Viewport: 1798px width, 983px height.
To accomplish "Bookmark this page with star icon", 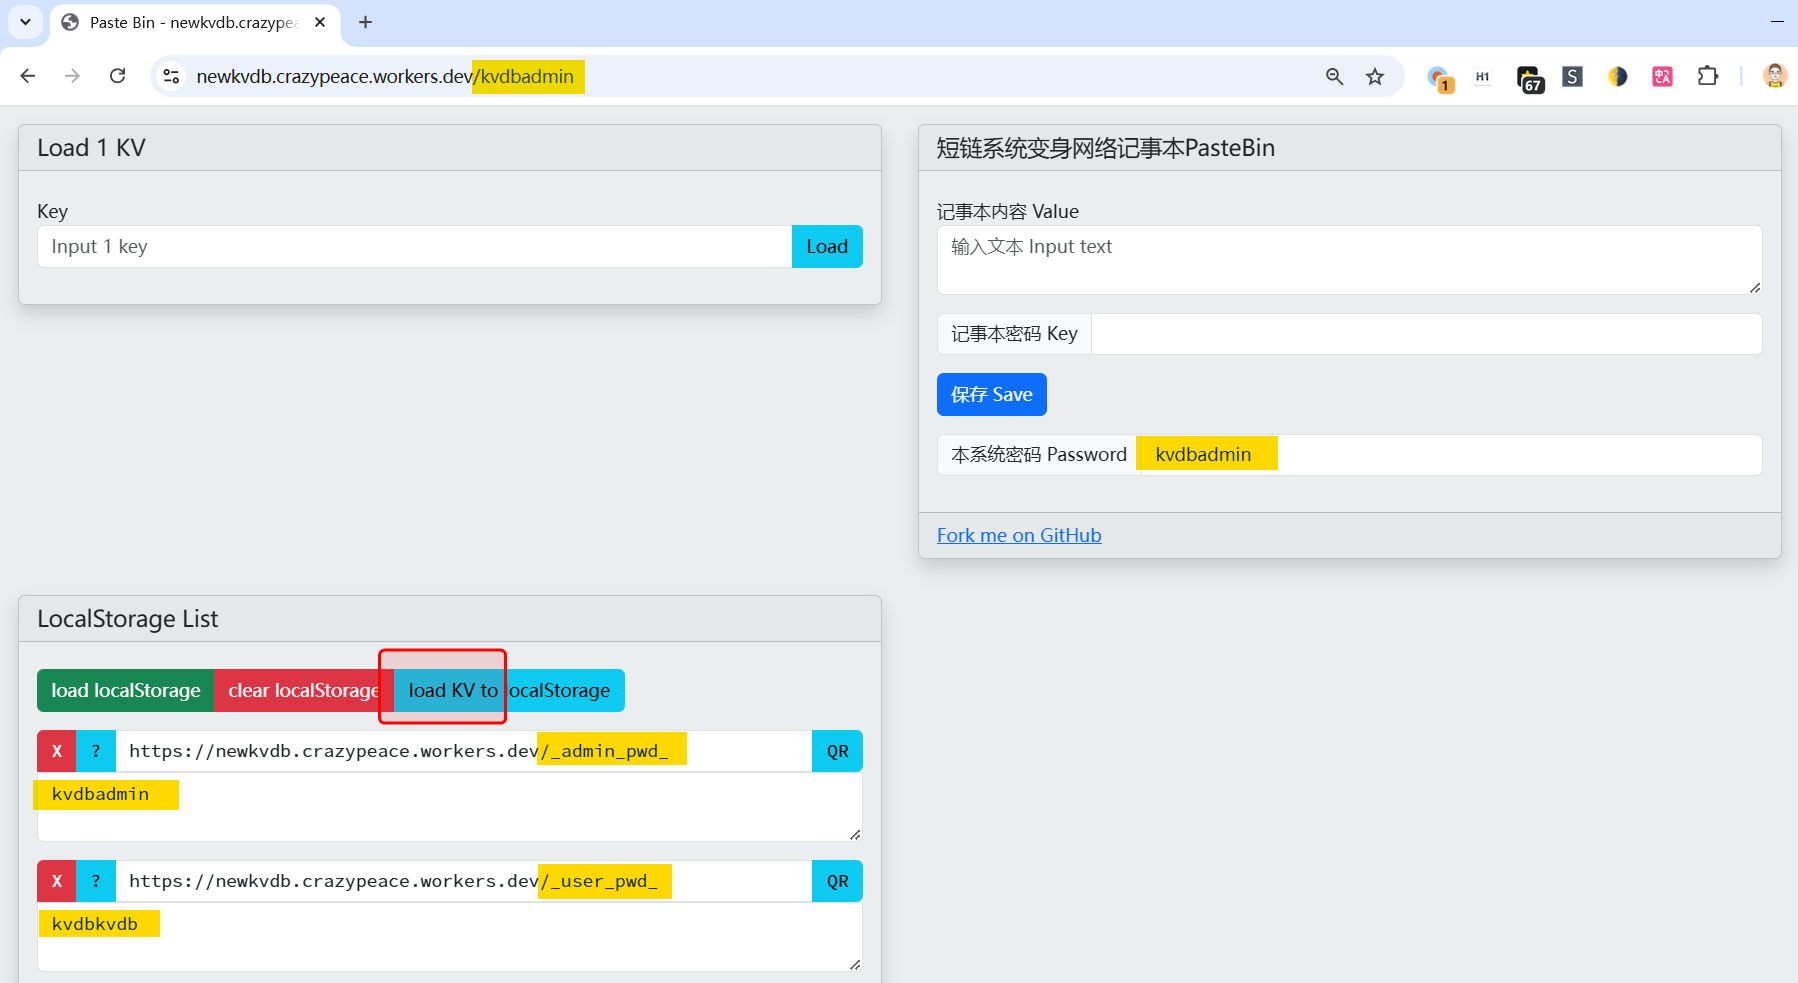I will click(x=1375, y=76).
